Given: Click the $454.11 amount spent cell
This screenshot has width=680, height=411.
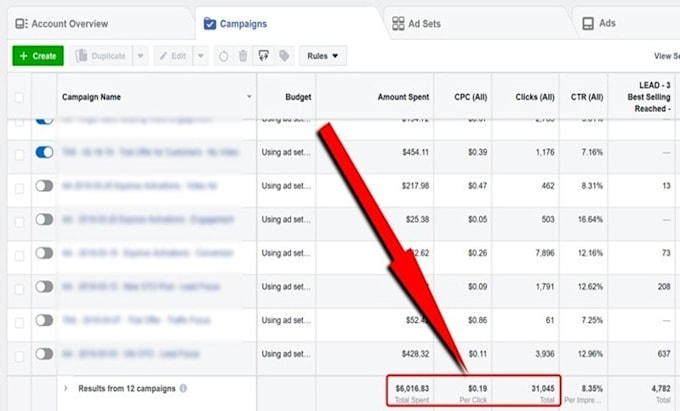Looking at the screenshot, I should pyautogui.click(x=415, y=152).
